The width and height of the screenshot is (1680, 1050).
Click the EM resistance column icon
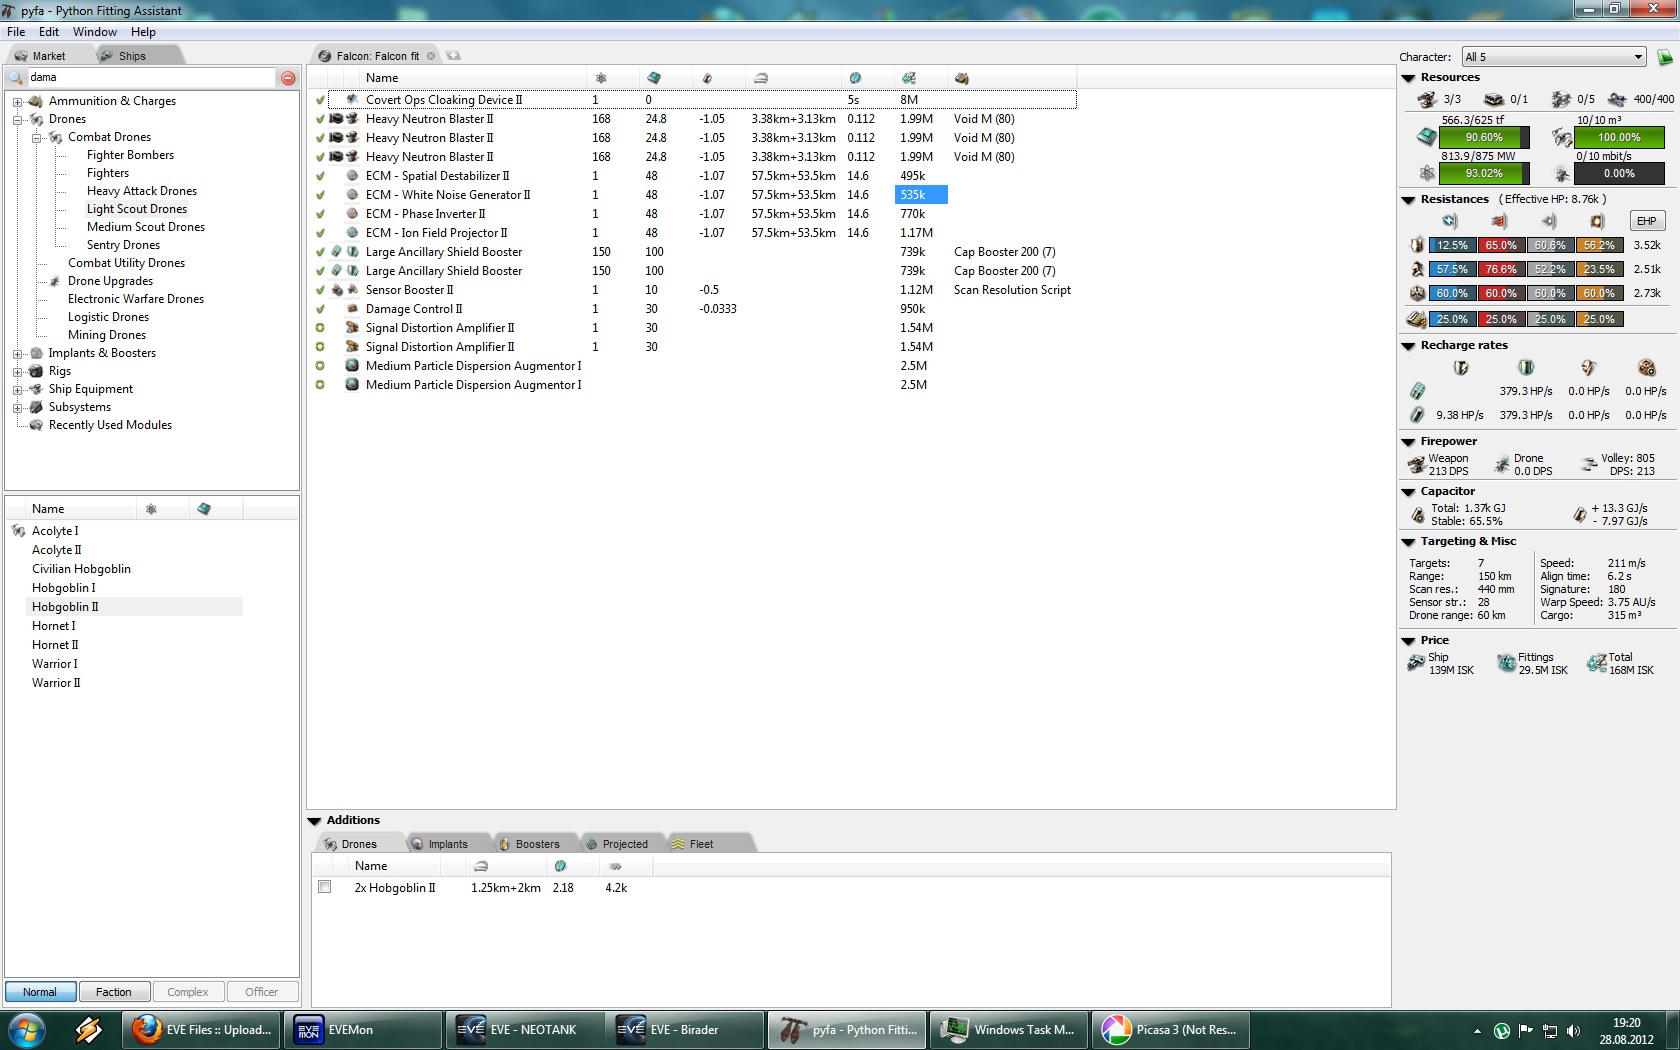pyautogui.click(x=1450, y=221)
